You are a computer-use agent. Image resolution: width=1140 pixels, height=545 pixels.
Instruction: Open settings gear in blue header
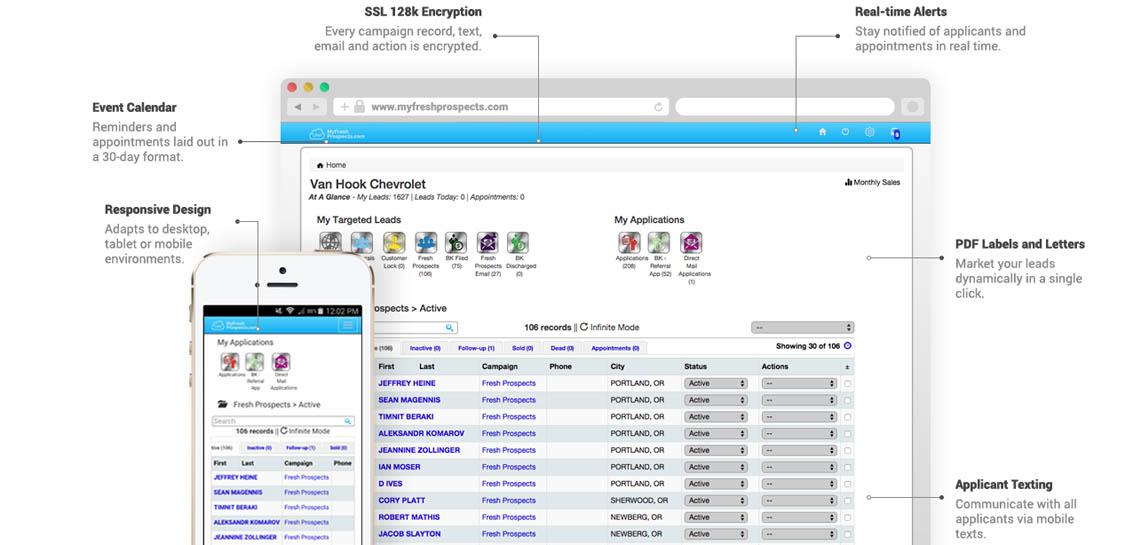click(869, 132)
